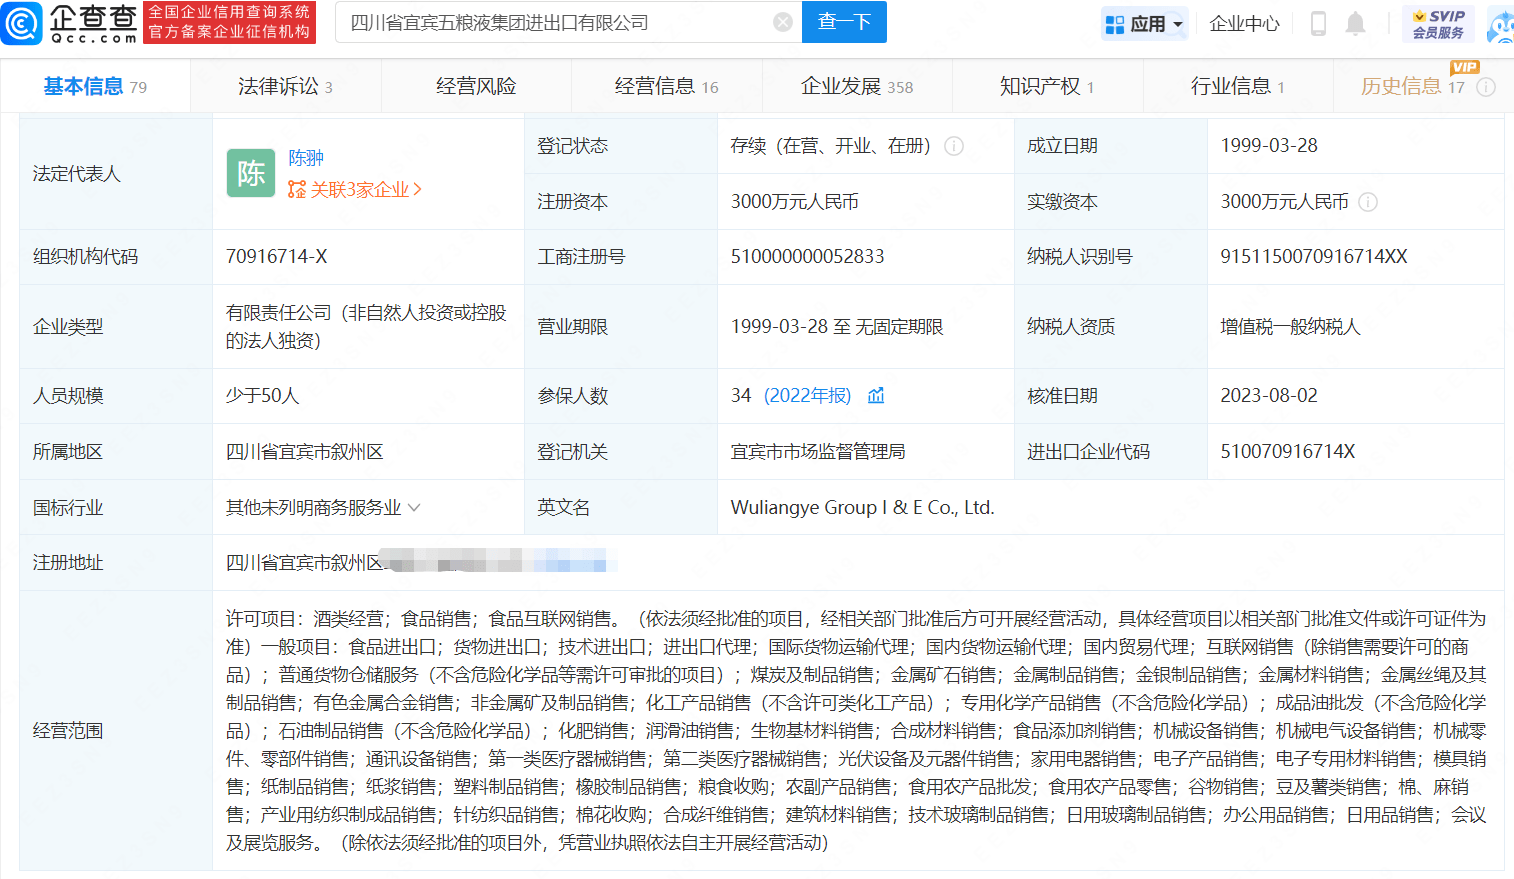Expand the 其他未列明商务服务业 industry chevron
The width and height of the screenshot is (1514, 879).
414,508
